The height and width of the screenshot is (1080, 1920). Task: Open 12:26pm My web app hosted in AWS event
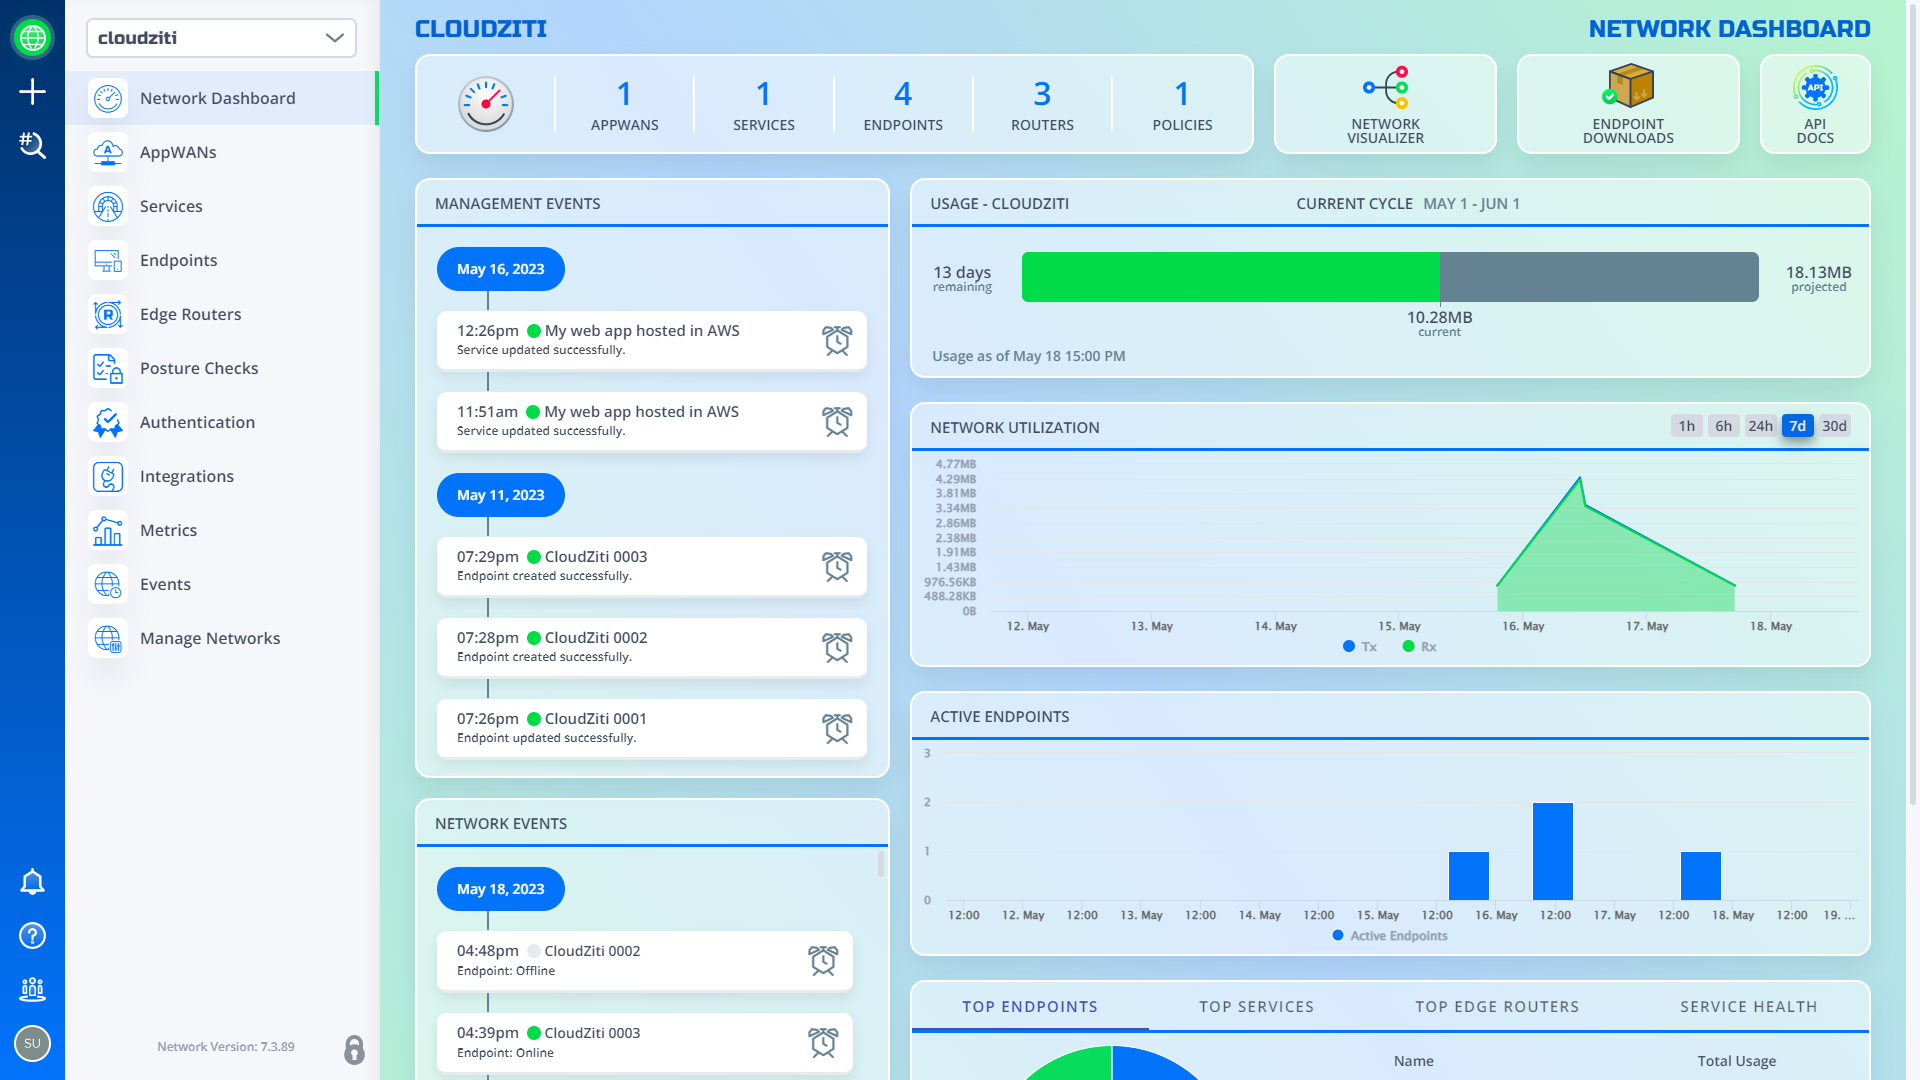coord(652,340)
